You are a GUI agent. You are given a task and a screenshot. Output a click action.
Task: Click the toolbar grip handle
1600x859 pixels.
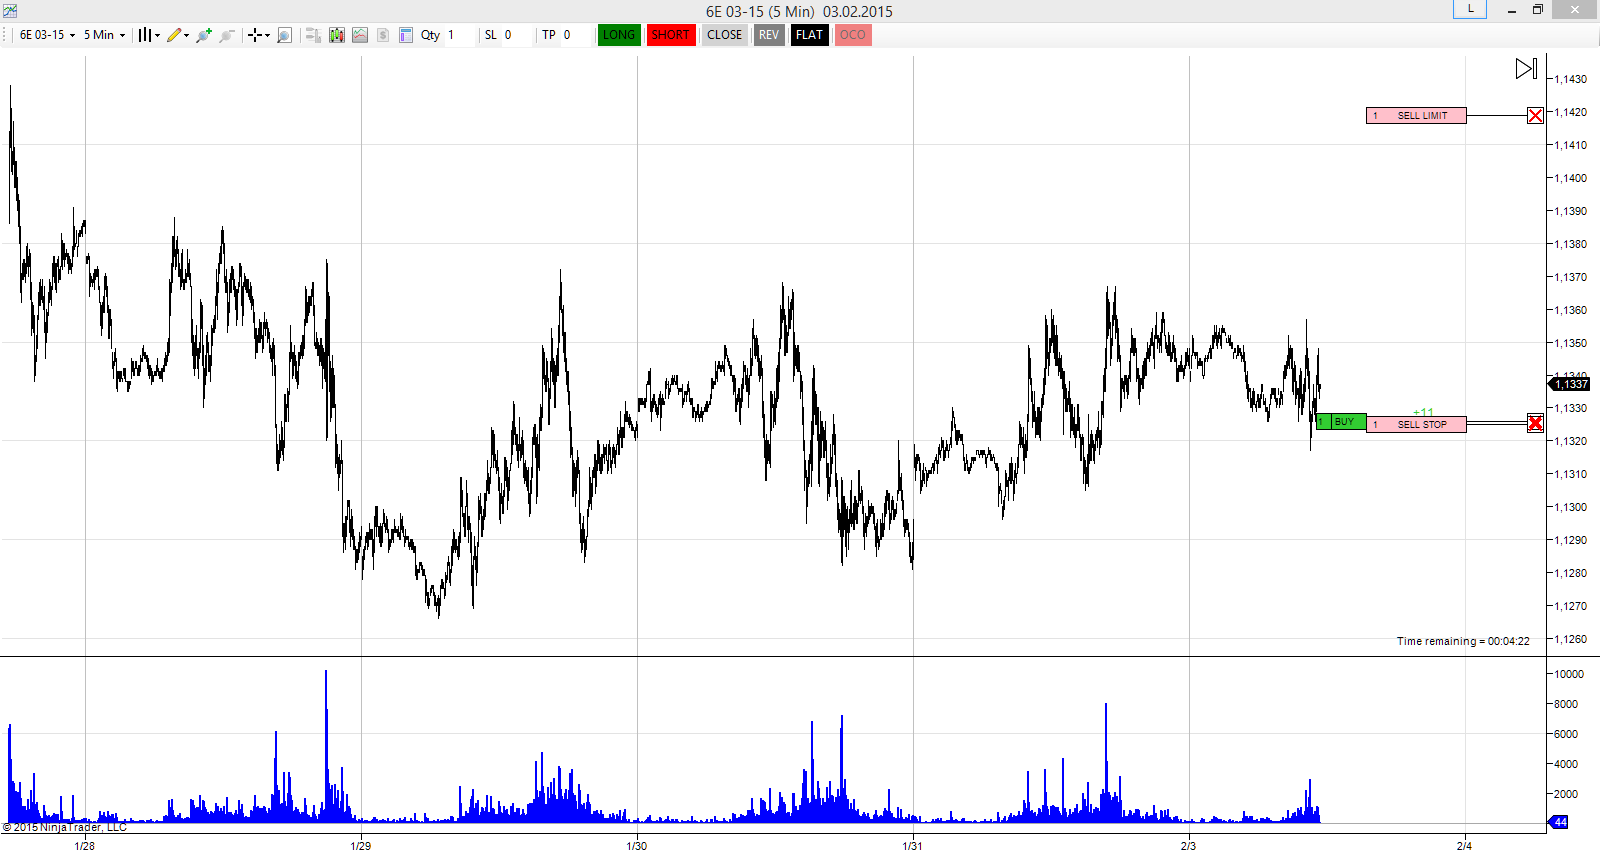pos(6,35)
